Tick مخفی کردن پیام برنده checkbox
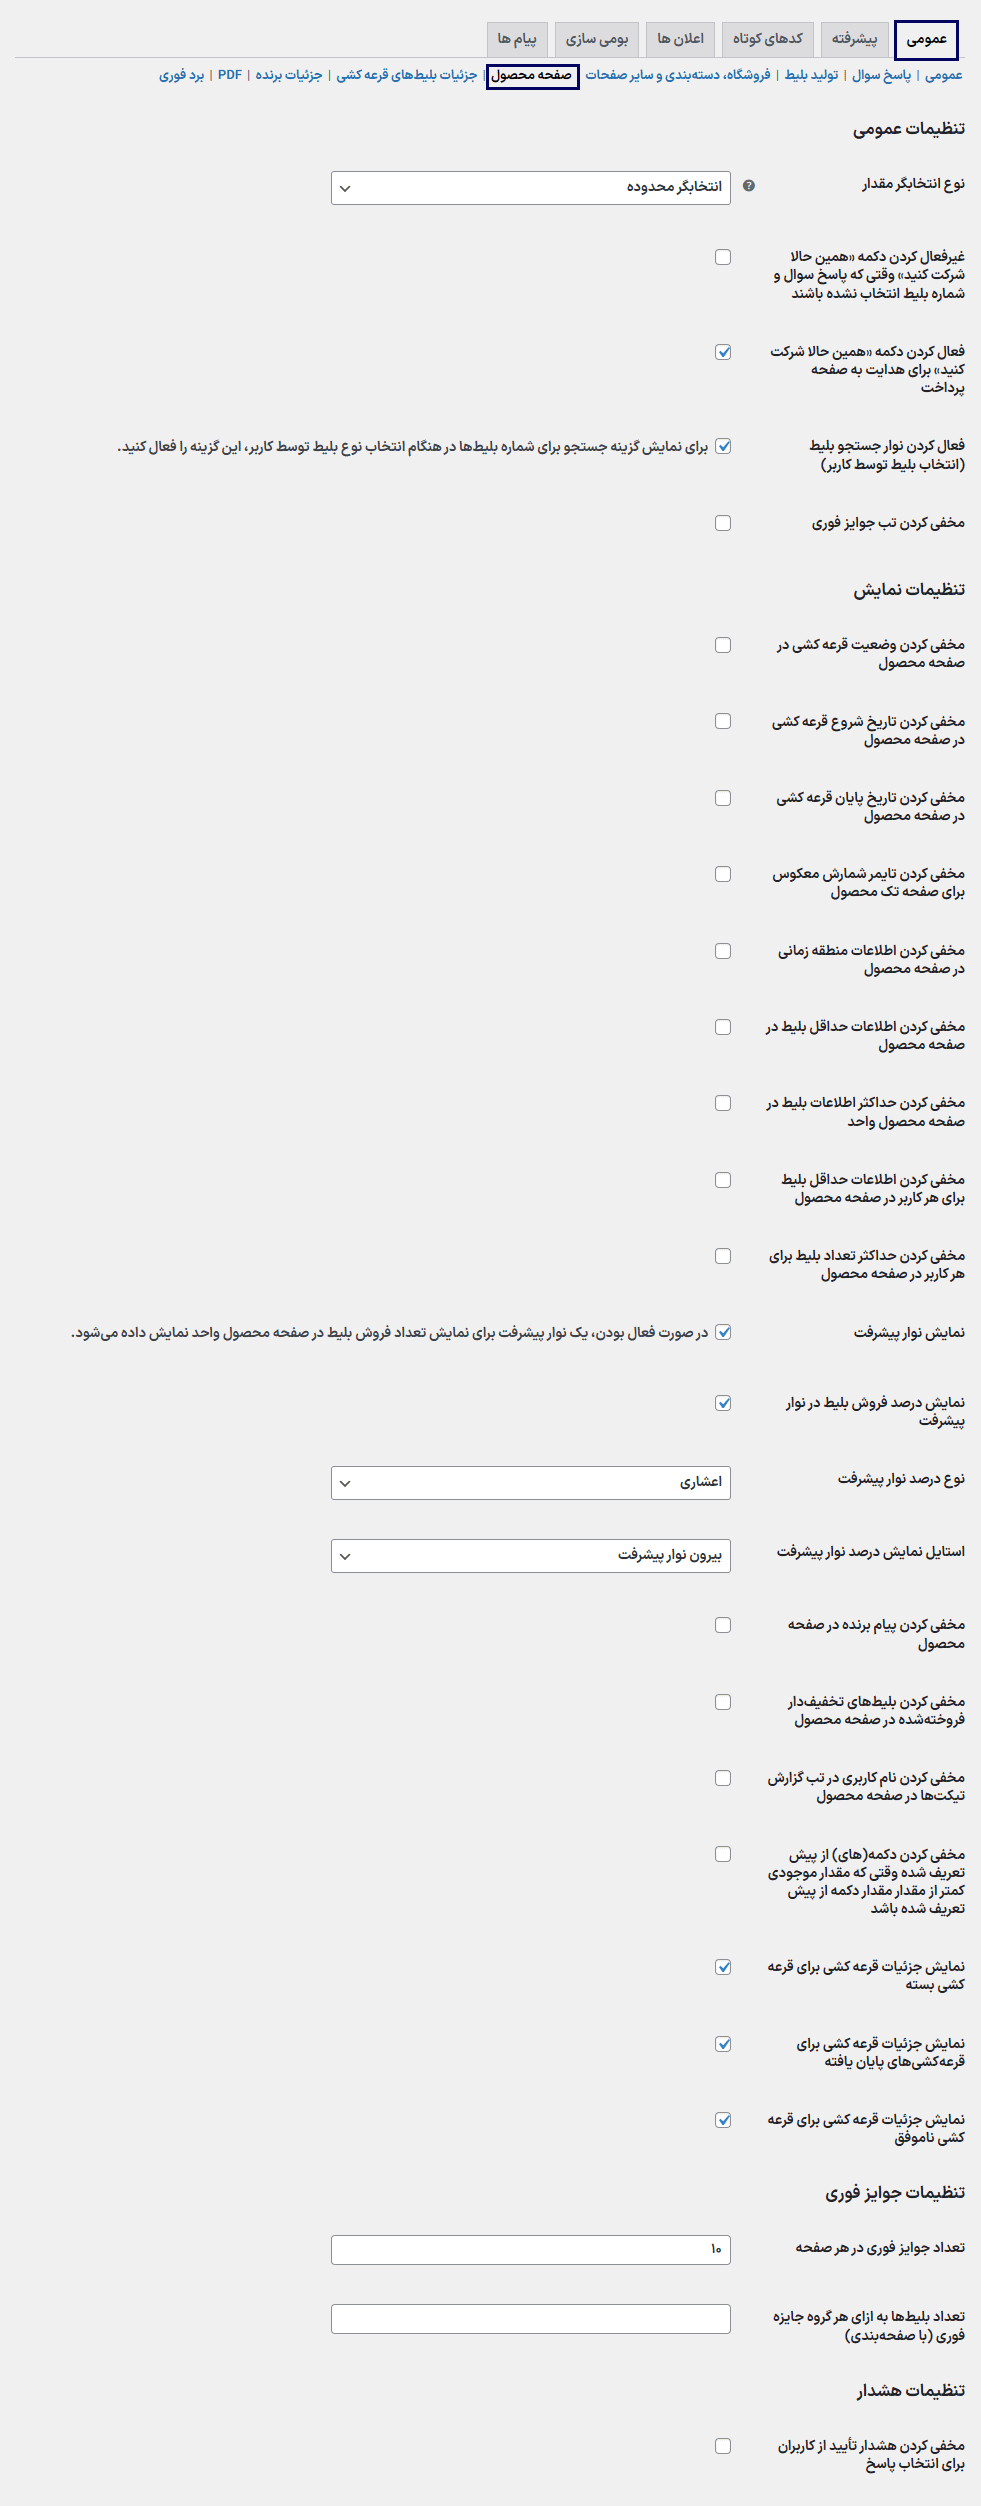981x2506 pixels. pos(723,1625)
